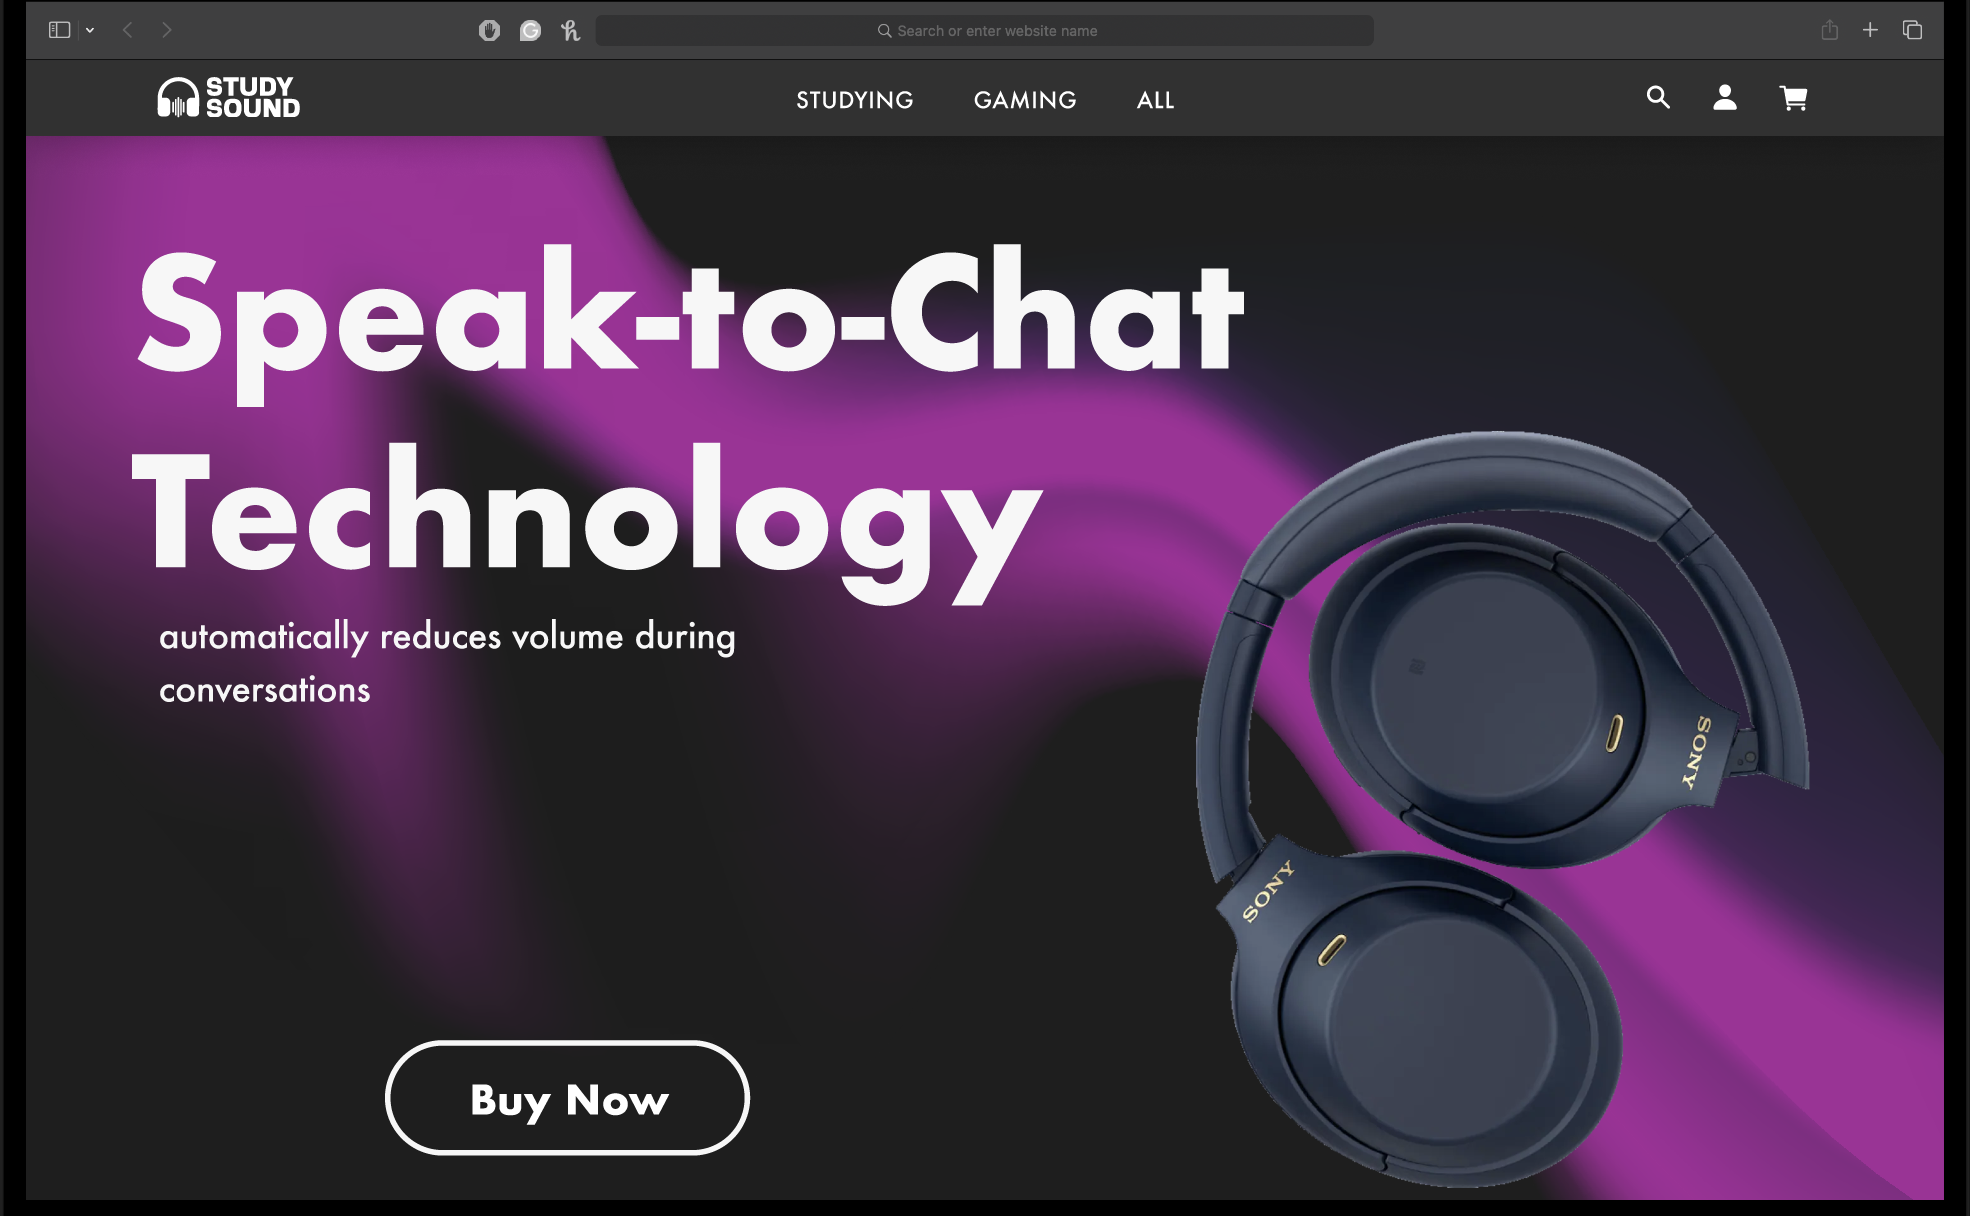Image resolution: width=1970 pixels, height=1216 pixels.
Task: Show the tab overview icon
Action: coord(1912,30)
